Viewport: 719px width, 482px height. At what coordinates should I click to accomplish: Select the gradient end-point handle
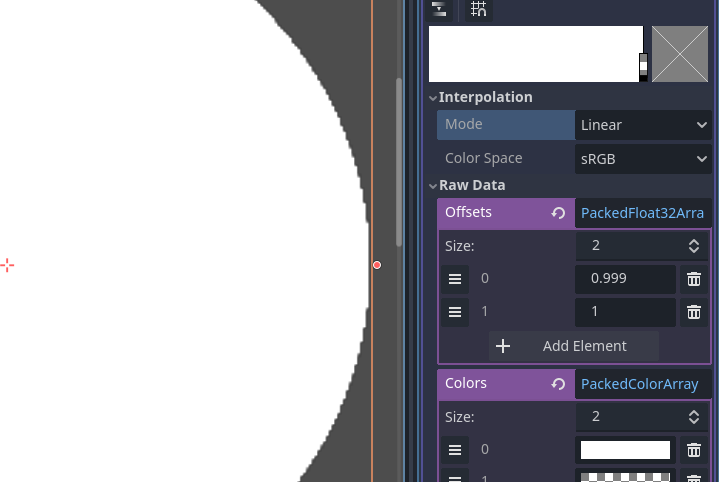(x=643, y=67)
